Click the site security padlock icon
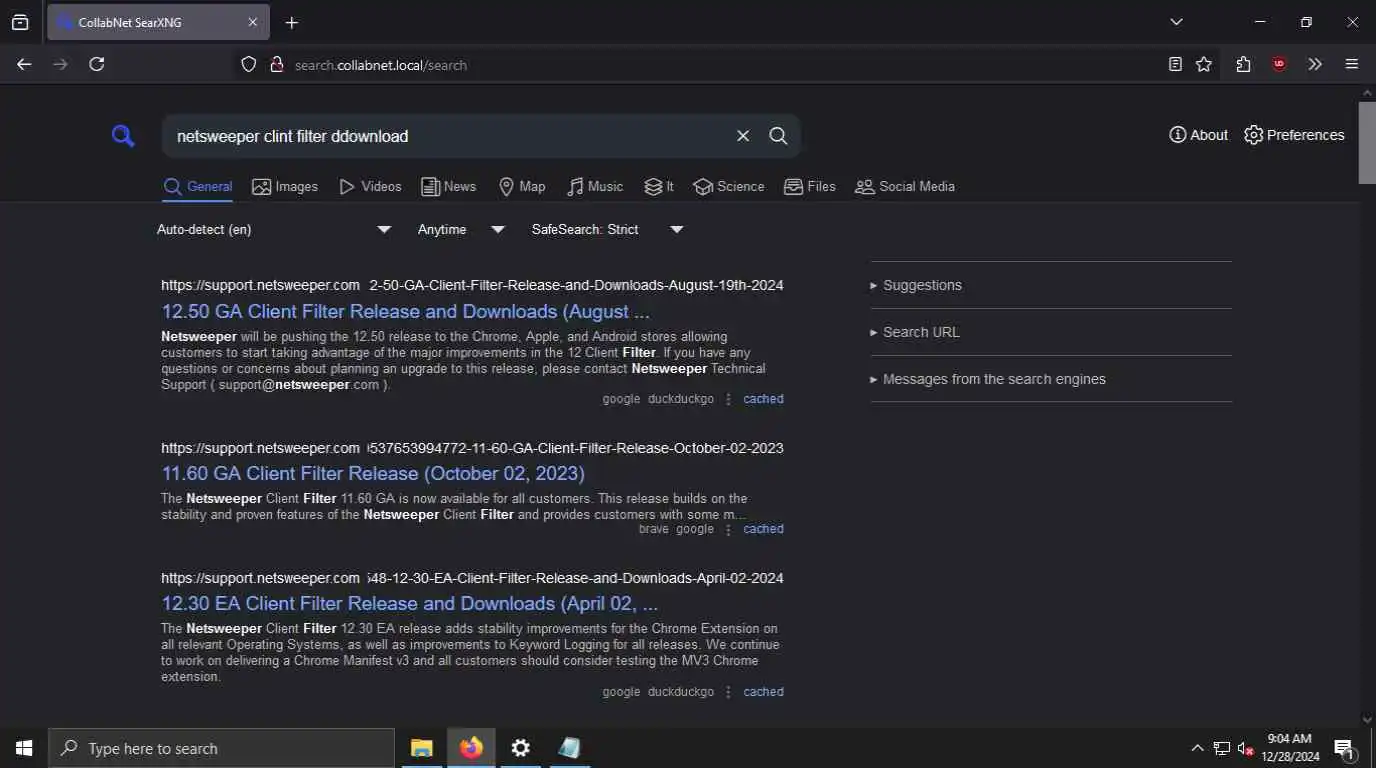 tap(277, 65)
